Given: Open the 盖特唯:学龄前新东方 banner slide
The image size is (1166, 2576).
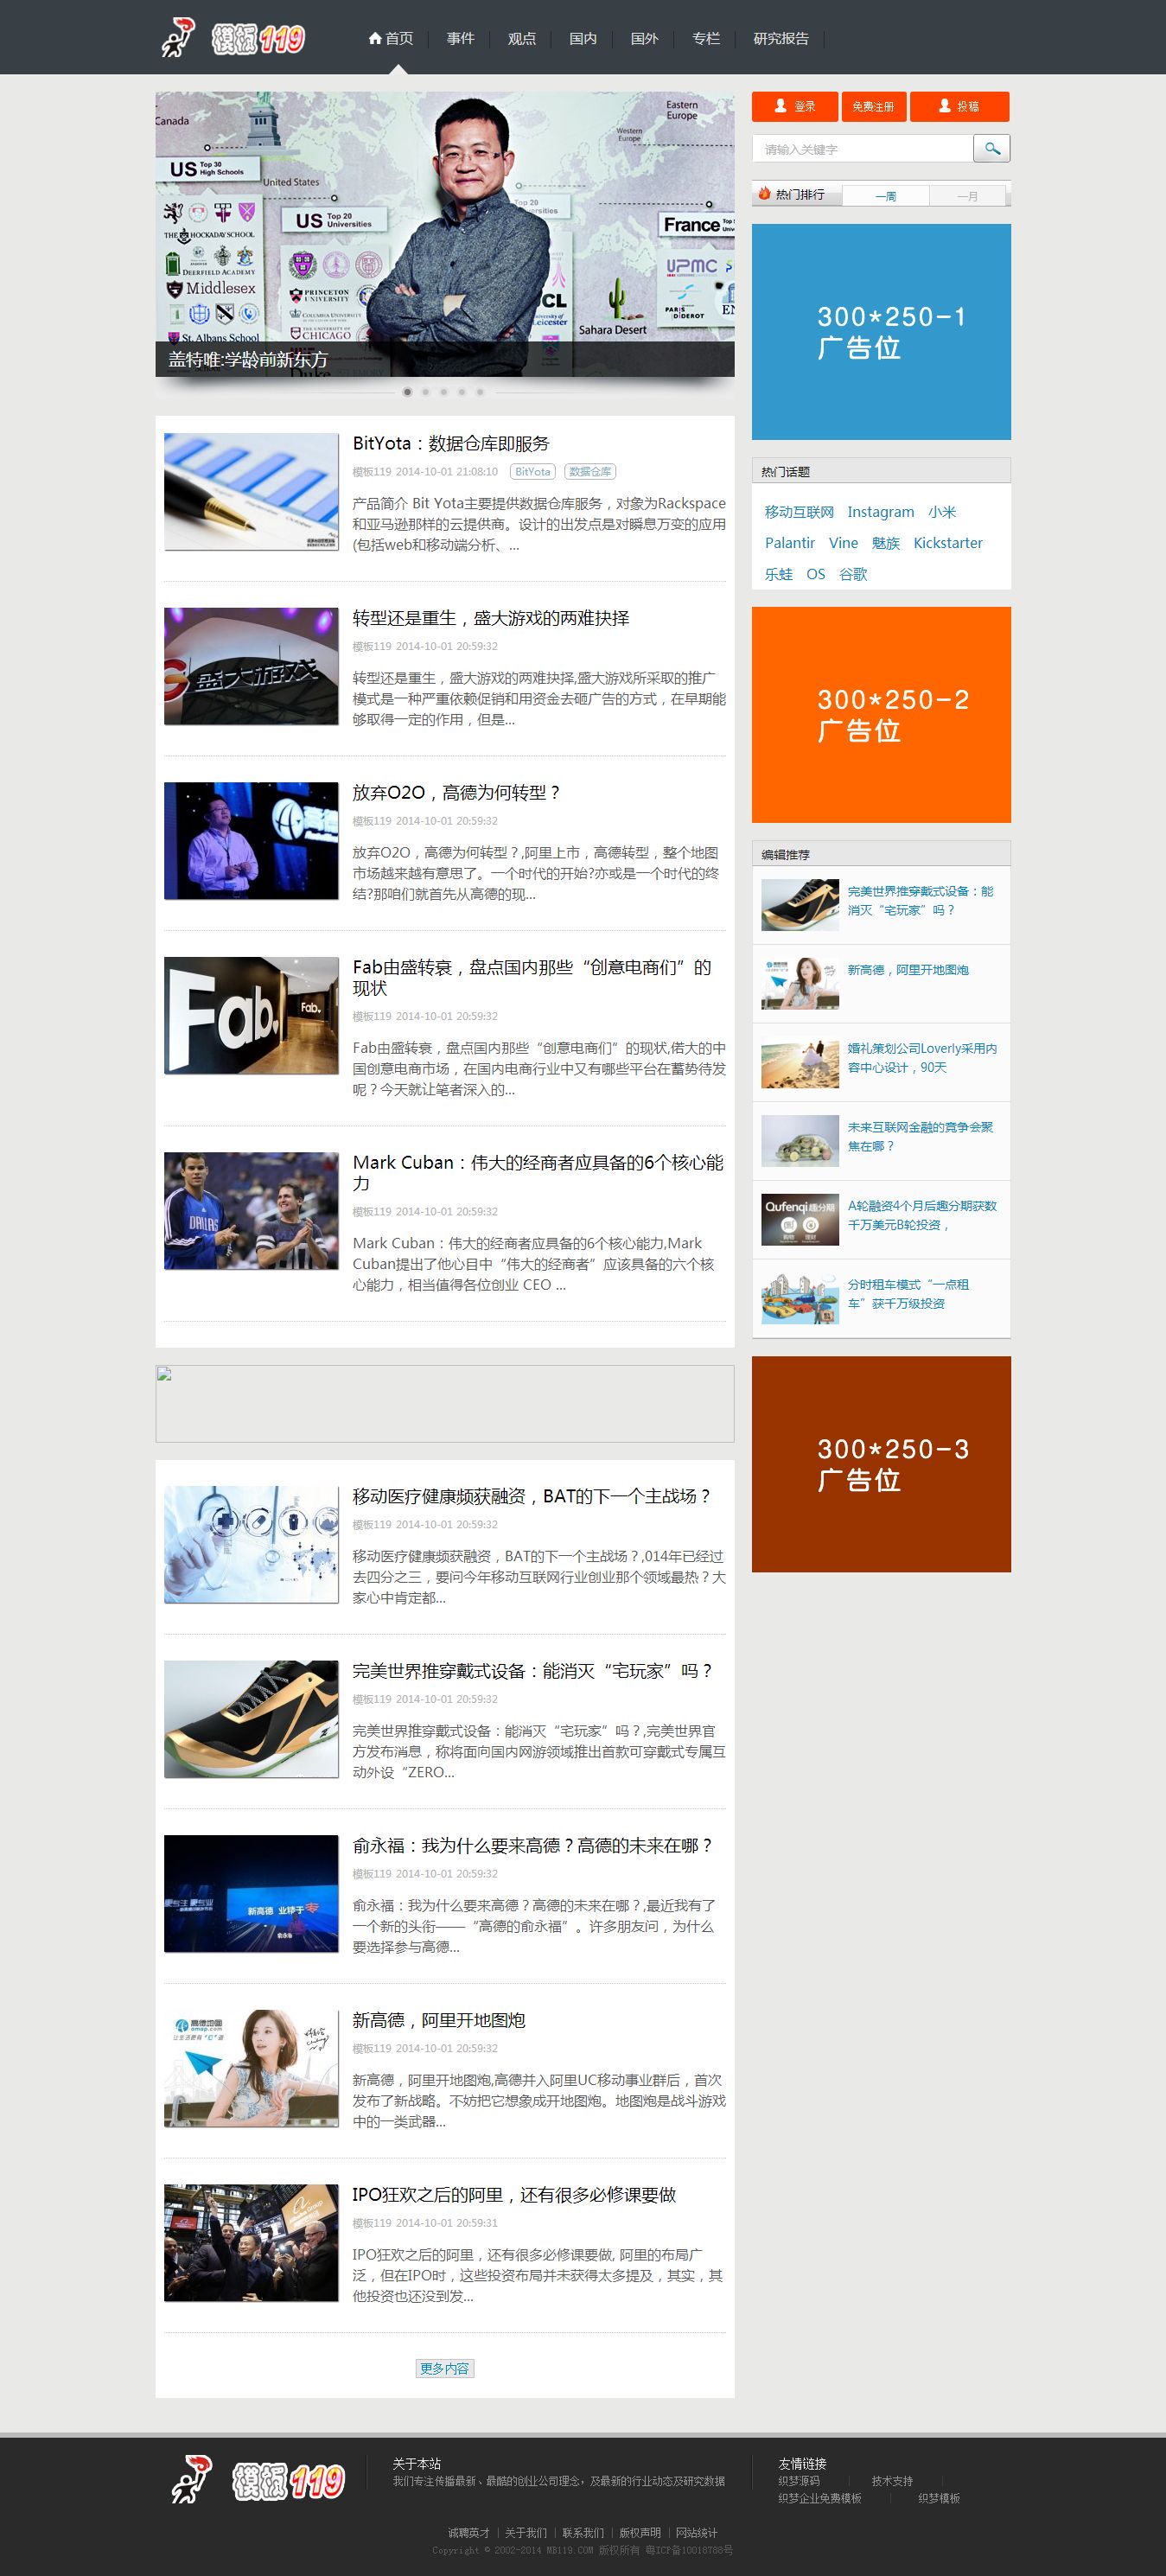Looking at the screenshot, I should point(445,234).
